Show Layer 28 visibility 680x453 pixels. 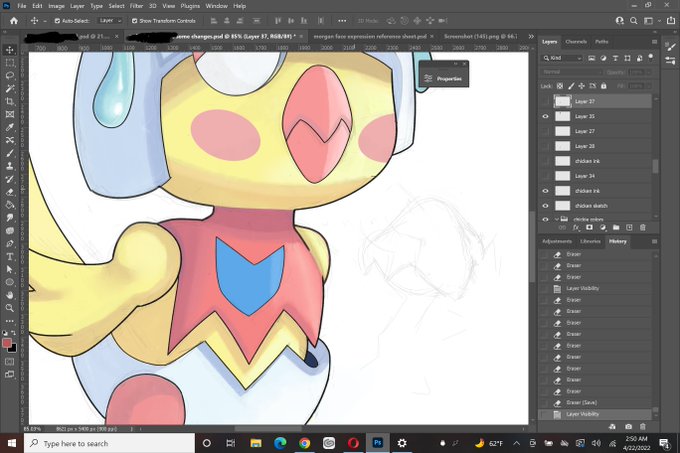coord(546,146)
